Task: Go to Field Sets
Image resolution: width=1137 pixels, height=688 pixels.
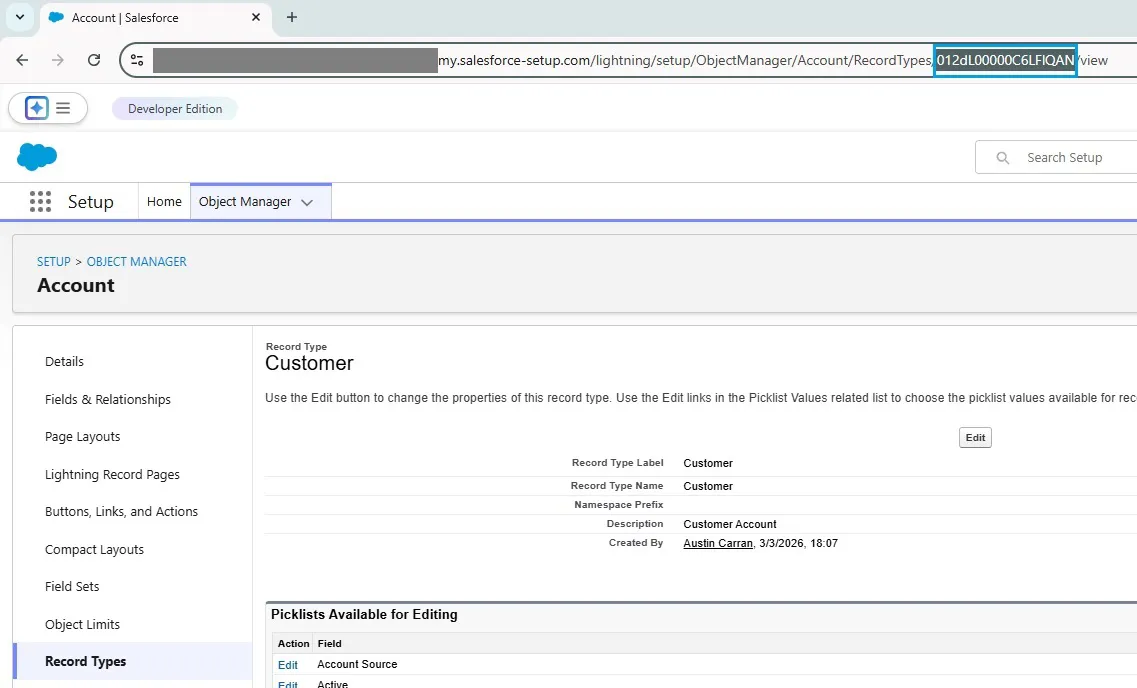Action: tap(72, 587)
